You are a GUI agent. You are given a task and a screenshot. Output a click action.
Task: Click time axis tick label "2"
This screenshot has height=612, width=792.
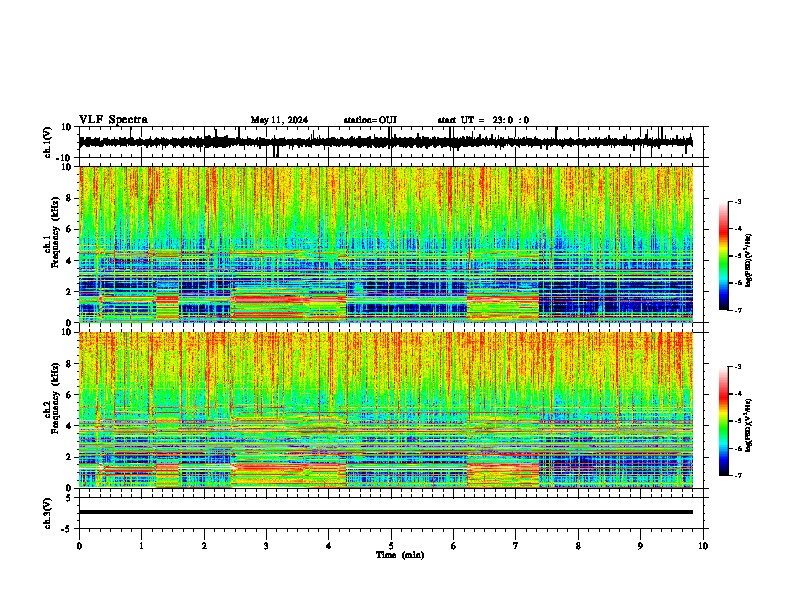tap(204, 546)
